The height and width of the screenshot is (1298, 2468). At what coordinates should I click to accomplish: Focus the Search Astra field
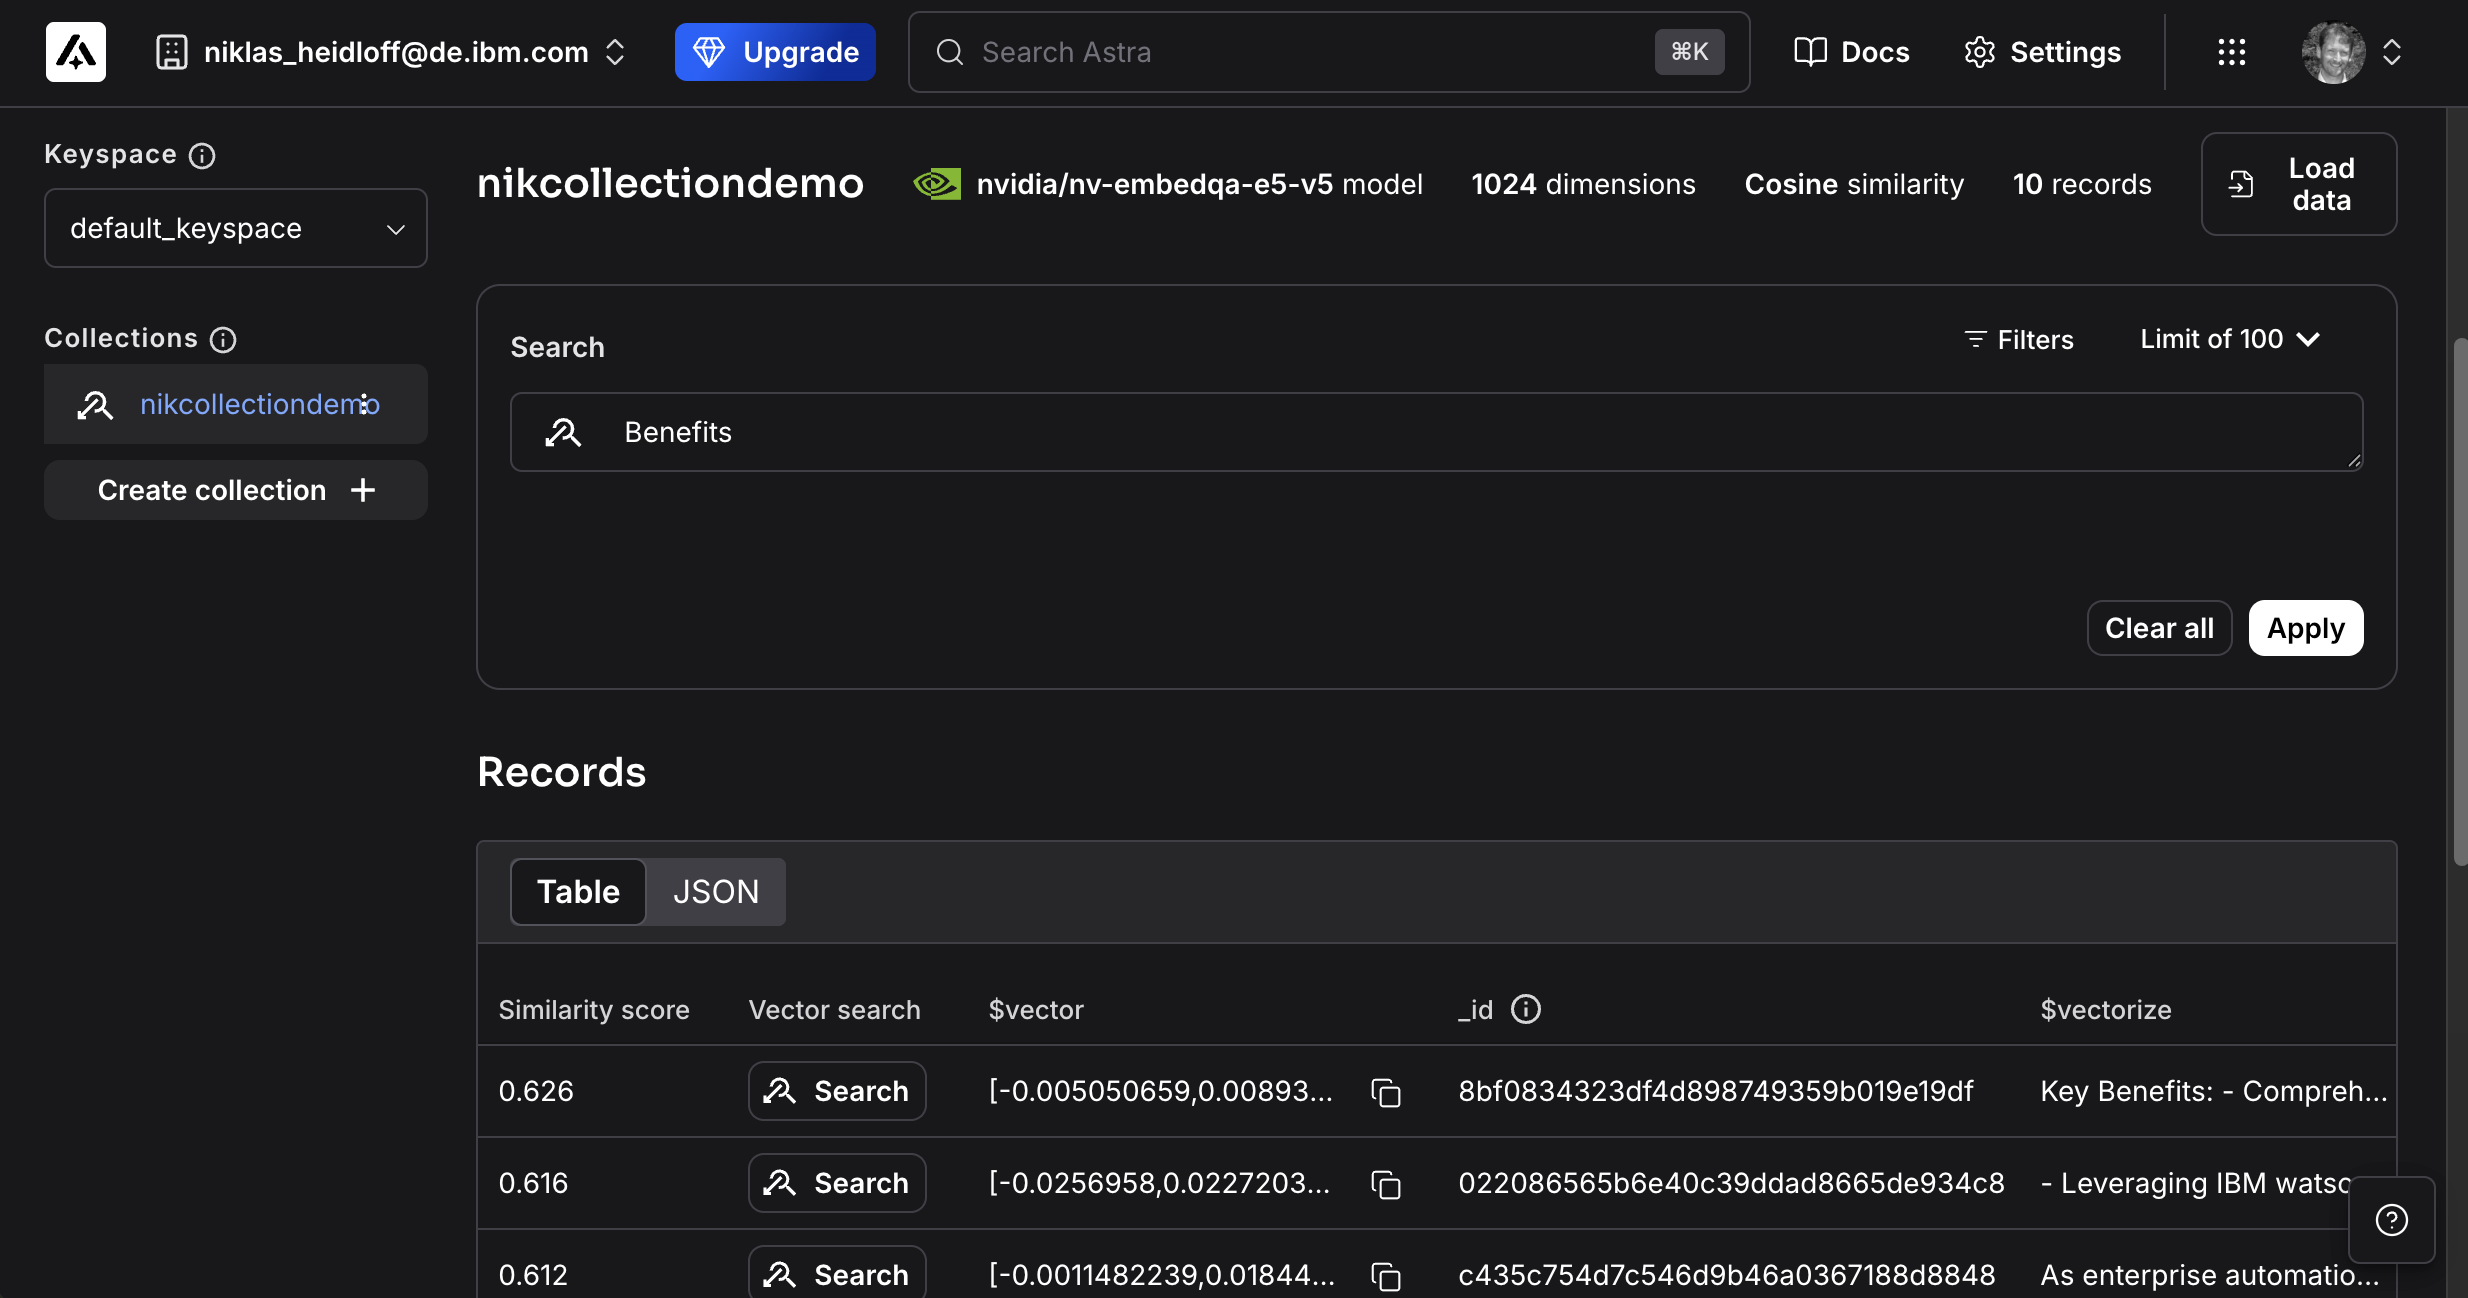1329,52
